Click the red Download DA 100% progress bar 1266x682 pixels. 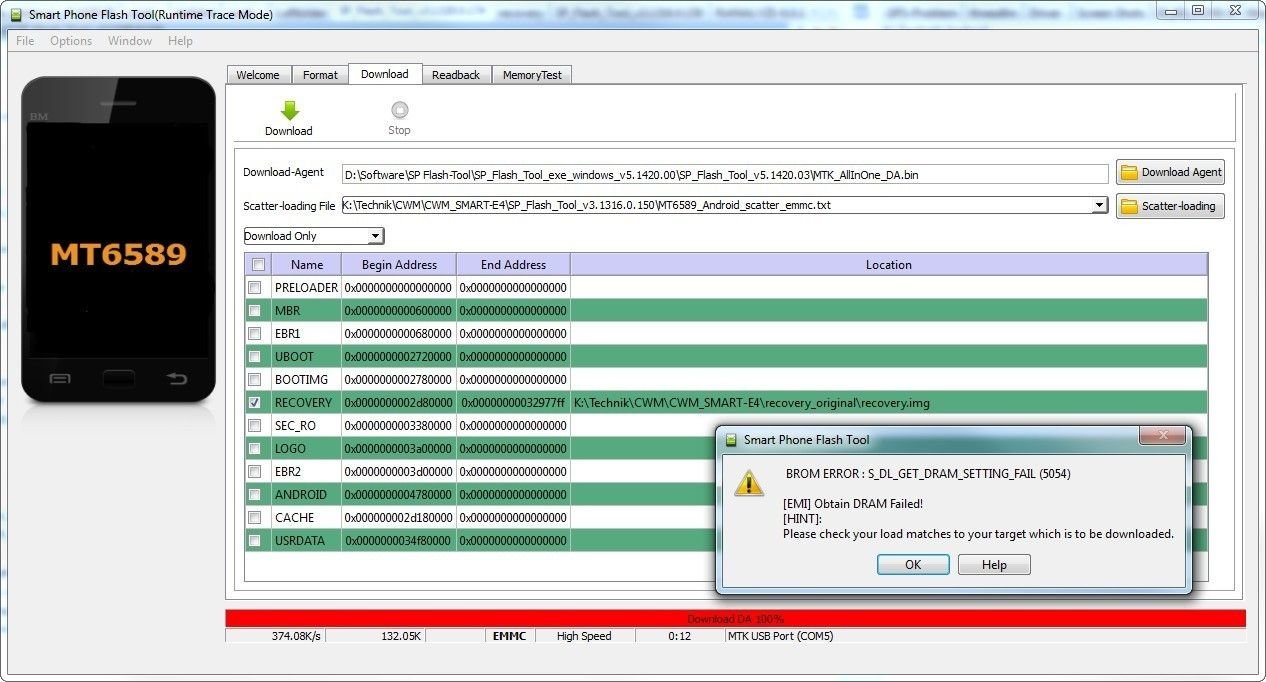coord(735,619)
